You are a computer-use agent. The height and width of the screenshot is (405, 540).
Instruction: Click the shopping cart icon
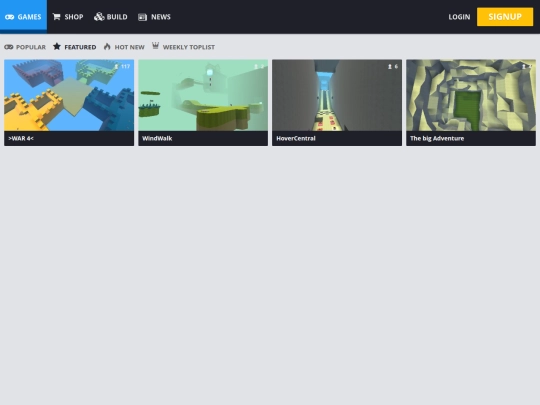click(56, 17)
